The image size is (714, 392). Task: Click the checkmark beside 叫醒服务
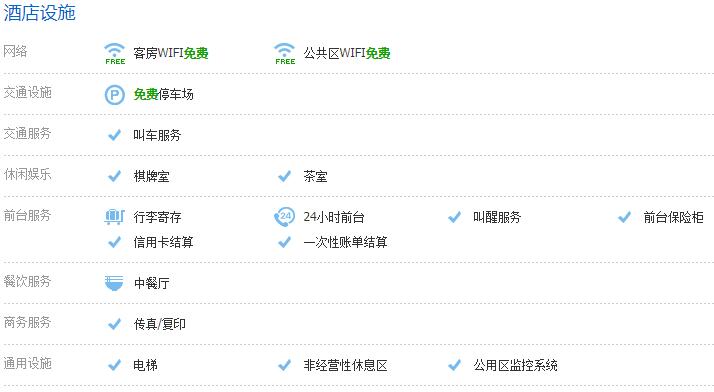click(454, 217)
